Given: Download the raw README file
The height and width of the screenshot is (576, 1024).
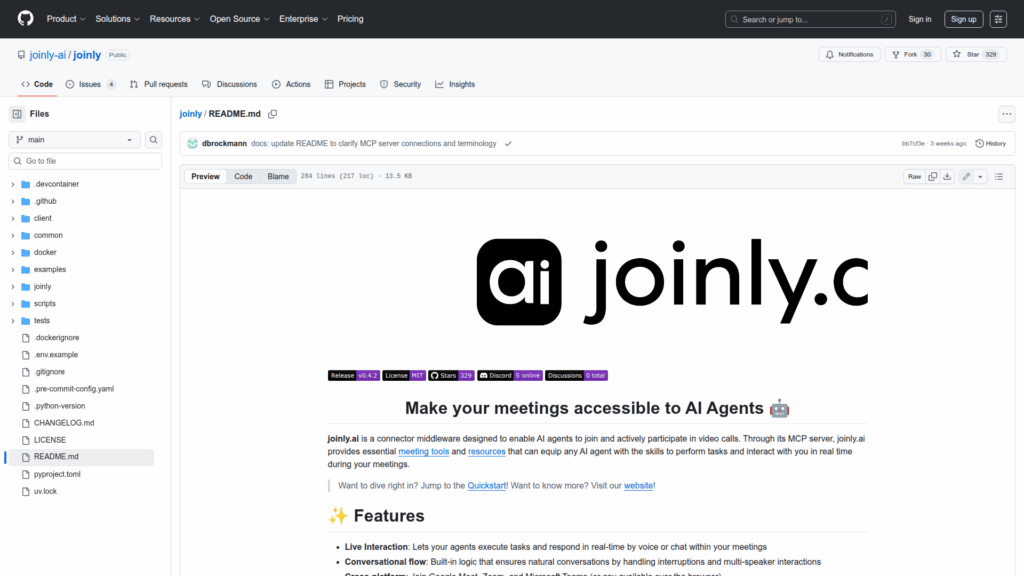Looking at the screenshot, I should pos(947,176).
